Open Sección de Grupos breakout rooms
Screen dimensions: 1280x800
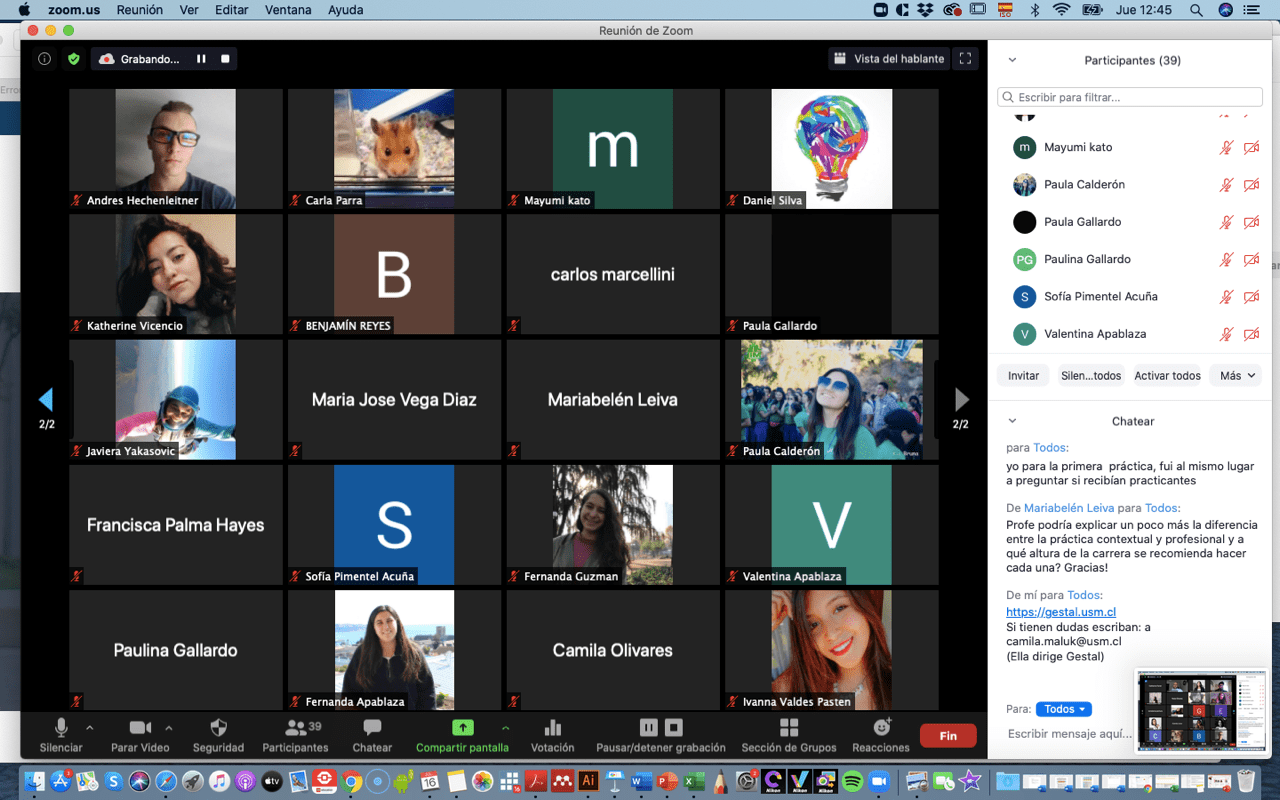pos(789,728)
